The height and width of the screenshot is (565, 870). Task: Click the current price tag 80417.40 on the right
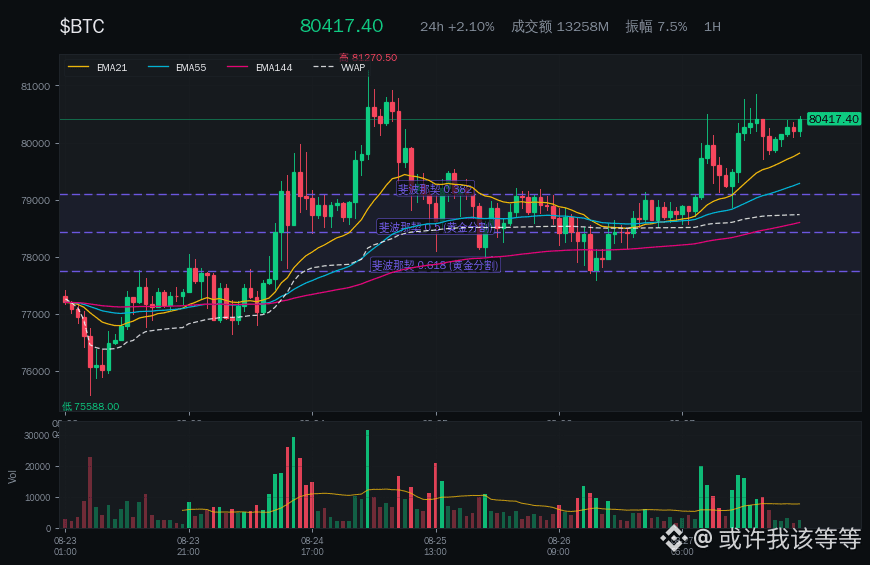point(833,119)
